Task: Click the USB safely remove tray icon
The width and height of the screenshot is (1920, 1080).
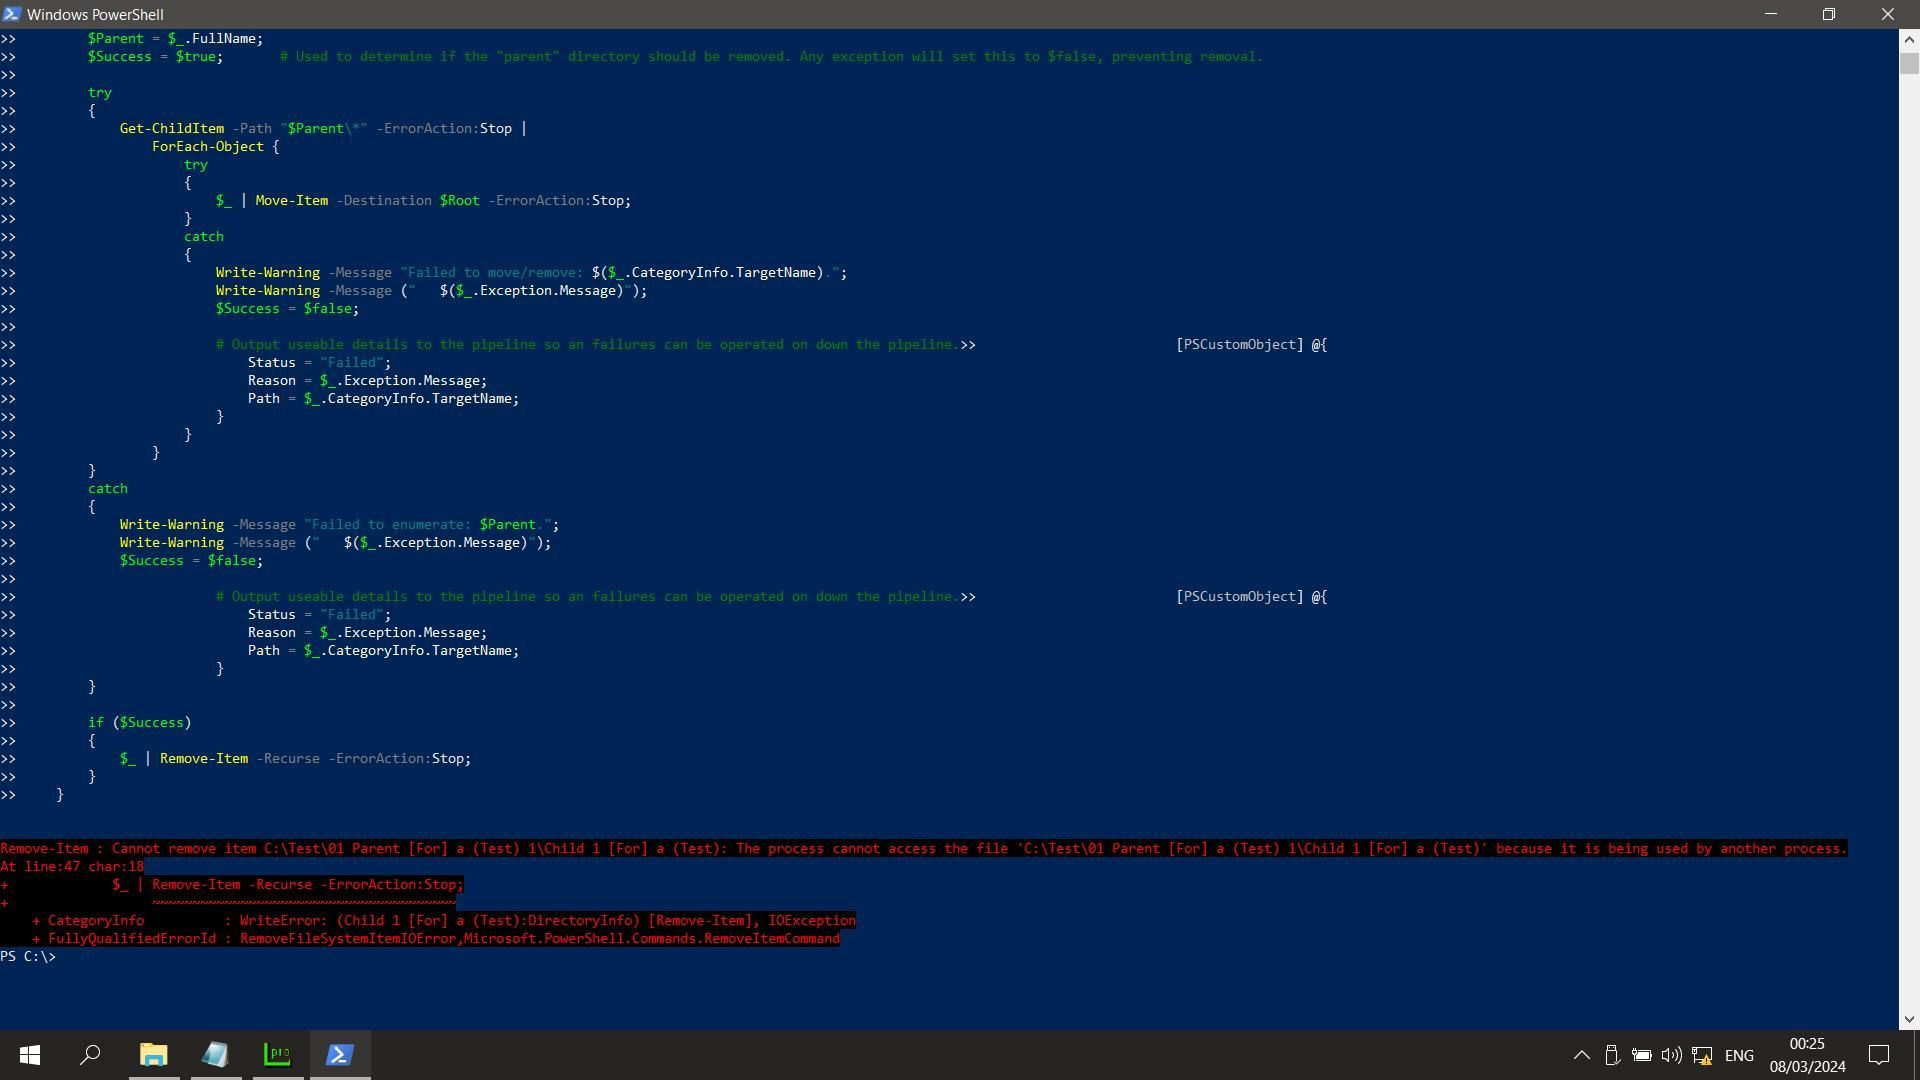Action: pos(1612,1055)
